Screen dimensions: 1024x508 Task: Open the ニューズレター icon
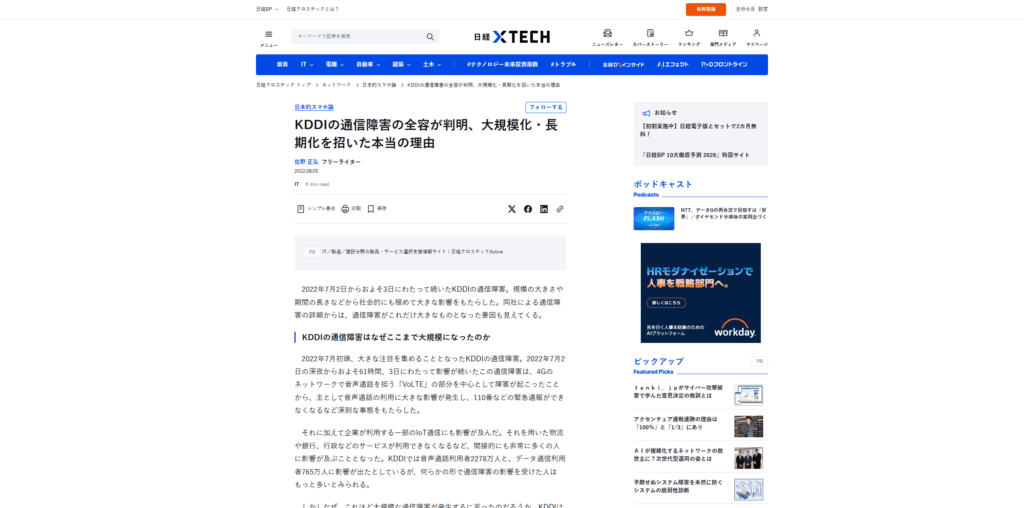coord(607,36)
